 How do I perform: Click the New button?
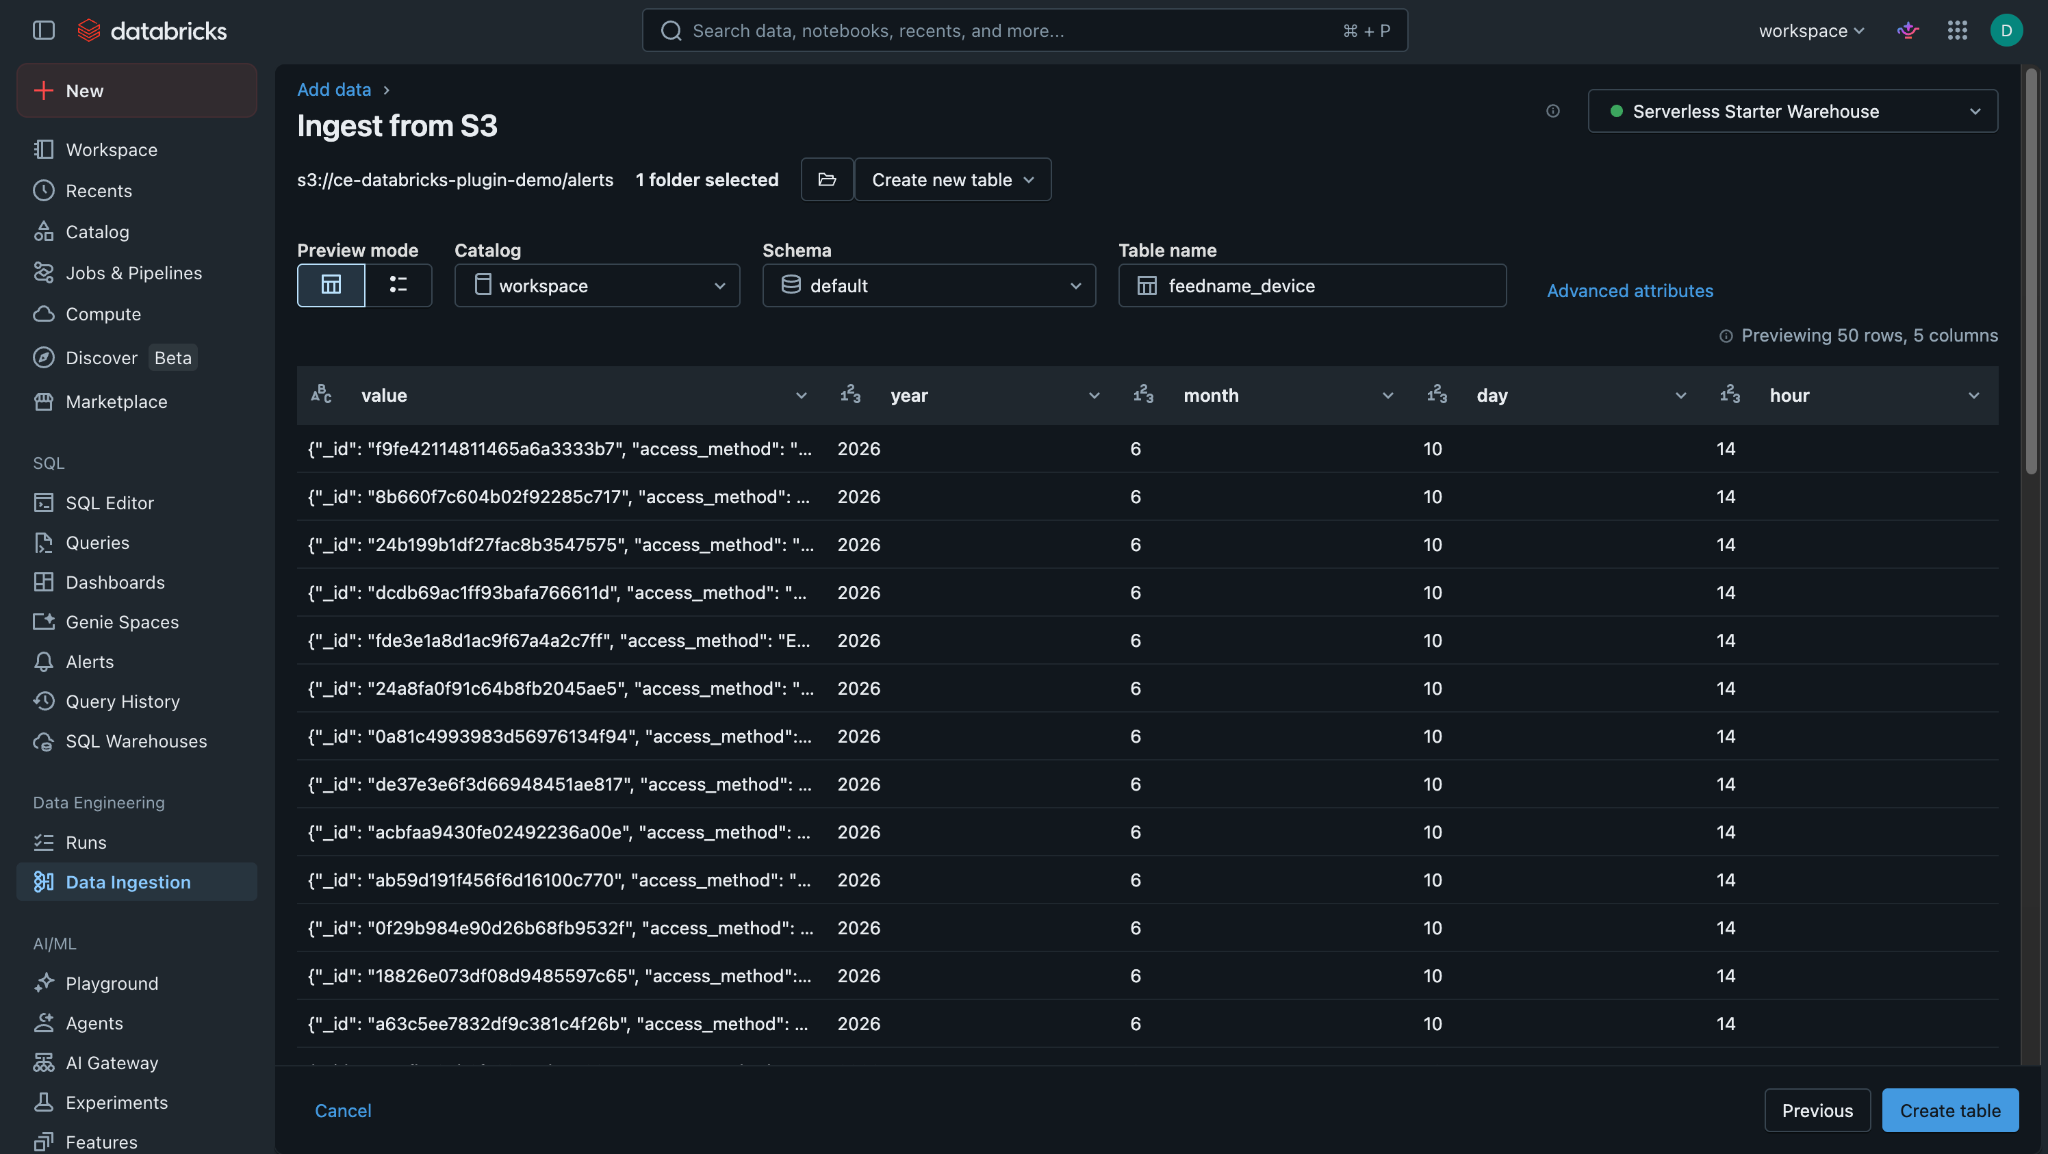[x=137, y=90]
